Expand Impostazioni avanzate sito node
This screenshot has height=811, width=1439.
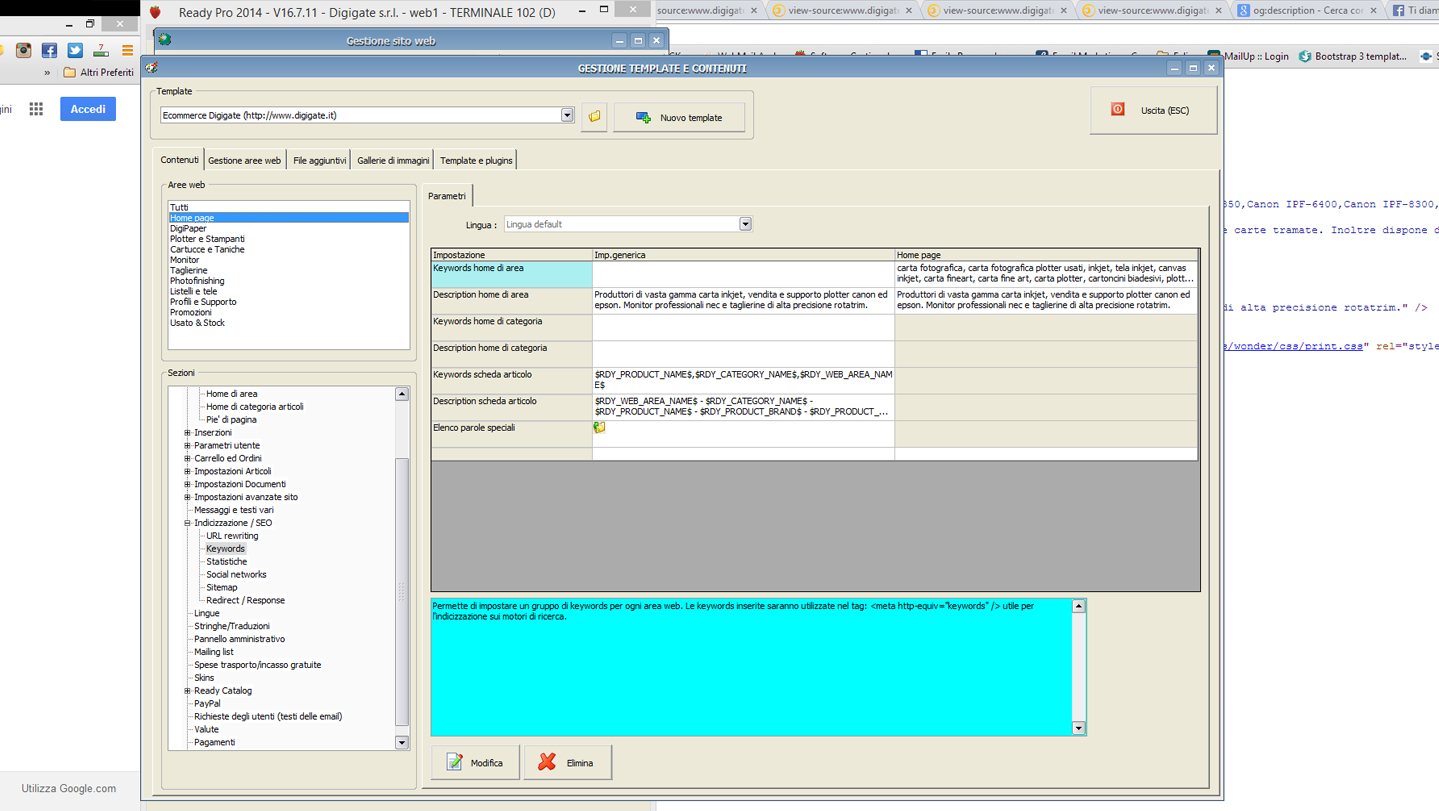click(x=187, y=497)
